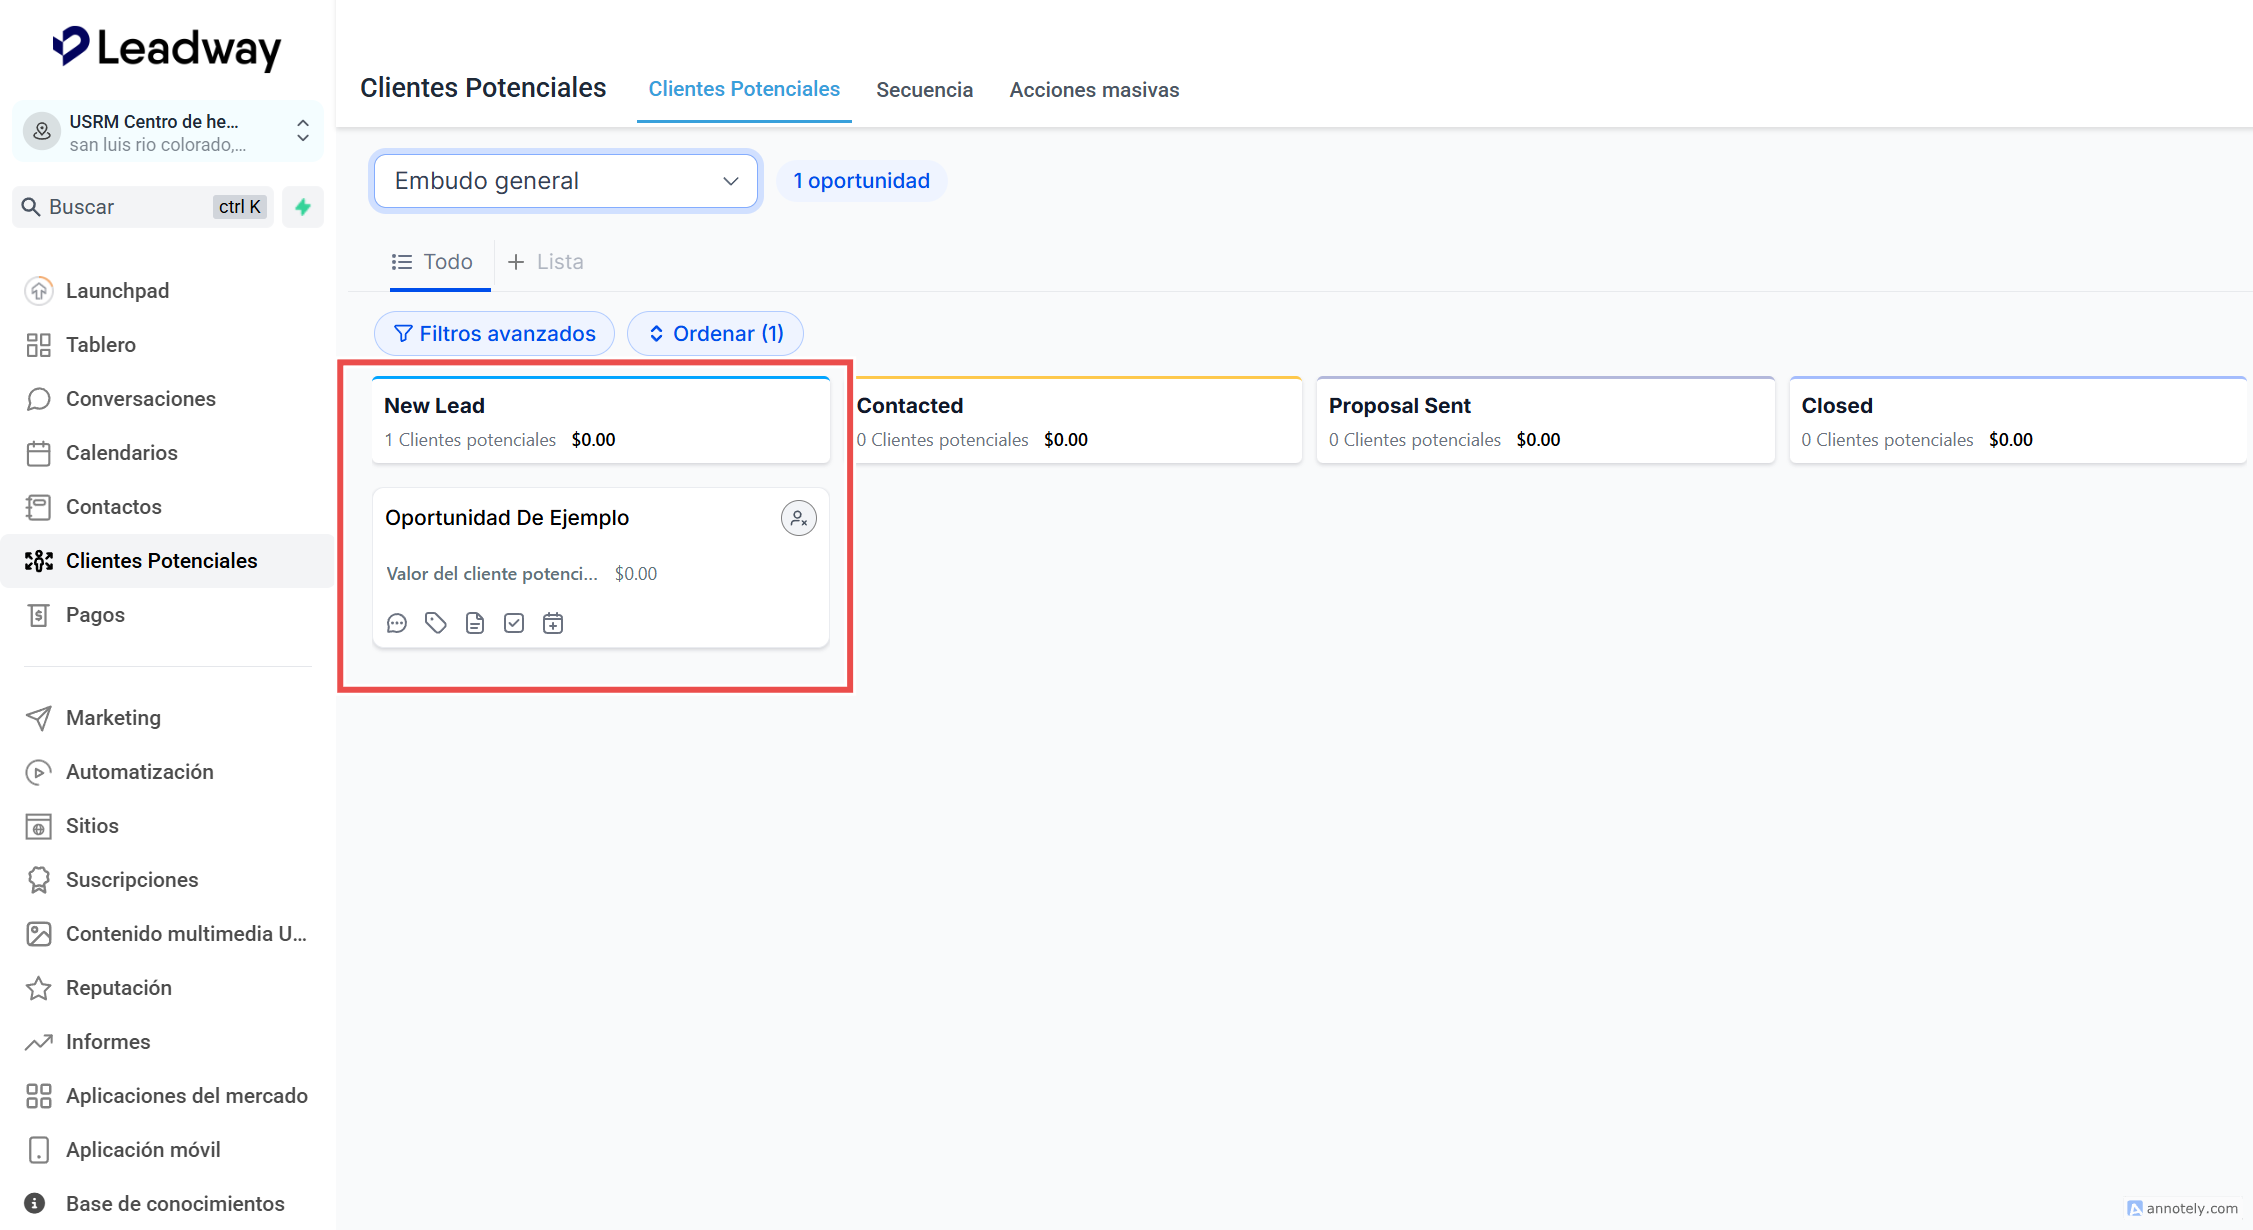This screenshot has width=2253, height=1230.
Task: Expand the Embudo general pipeline dropdown
Action: pos(565,181)
